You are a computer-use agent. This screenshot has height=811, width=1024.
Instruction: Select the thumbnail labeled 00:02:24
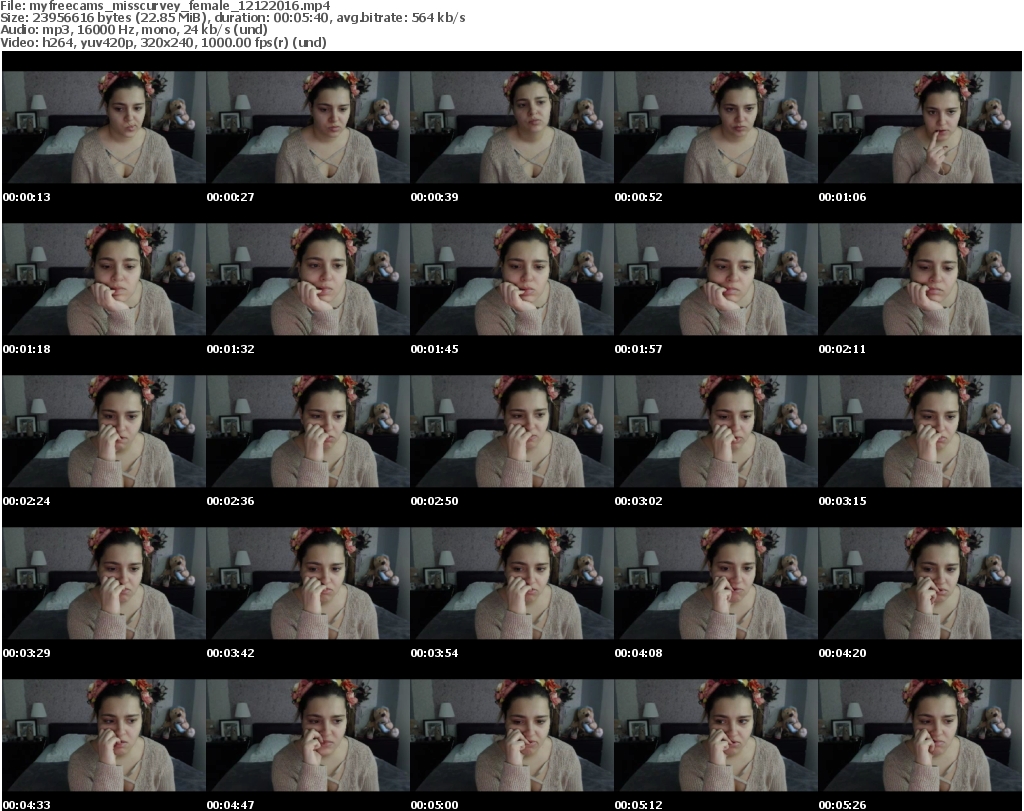(104, 432)
